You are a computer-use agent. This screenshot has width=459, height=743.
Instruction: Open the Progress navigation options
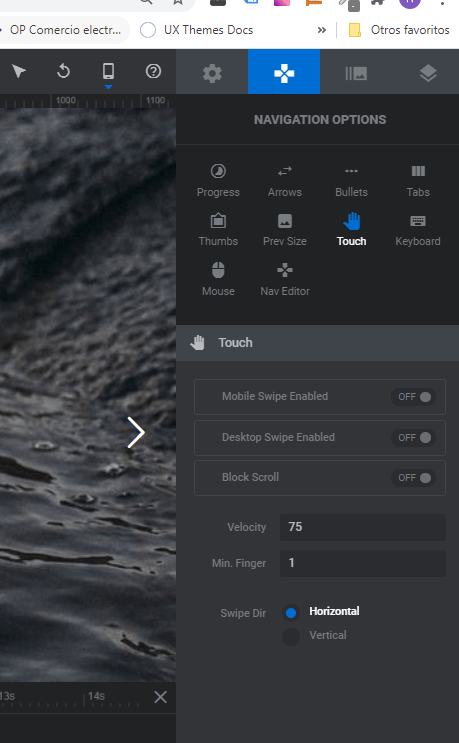point(218,180)
